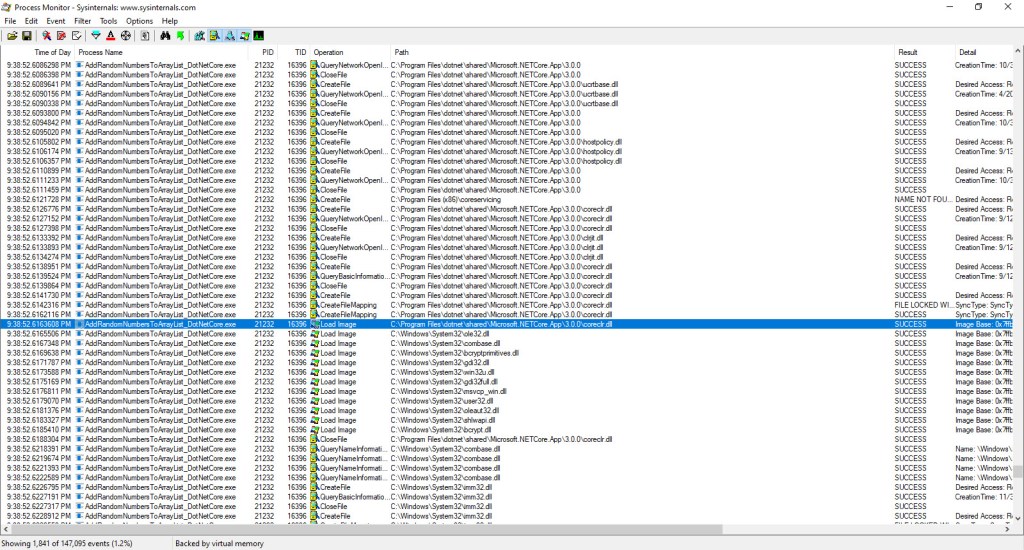Toggle the Capture events magnifier button

(x=46, y=36)
